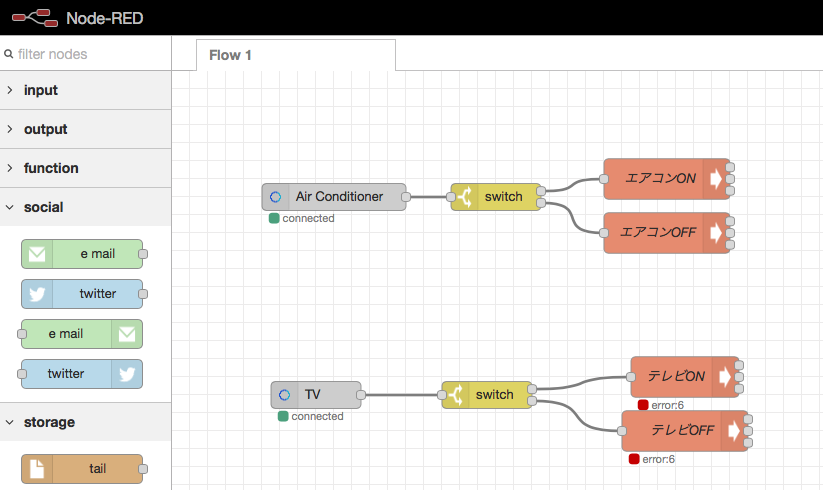The image size is (823, 490).
Task: Click green status dot under TV
Action: [283, 416]
